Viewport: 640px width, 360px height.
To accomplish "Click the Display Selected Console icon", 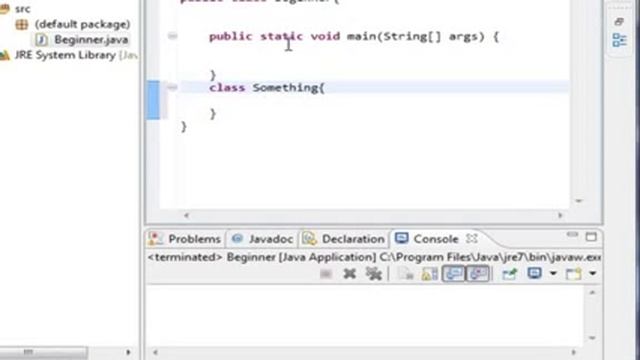I will point(534,273).
